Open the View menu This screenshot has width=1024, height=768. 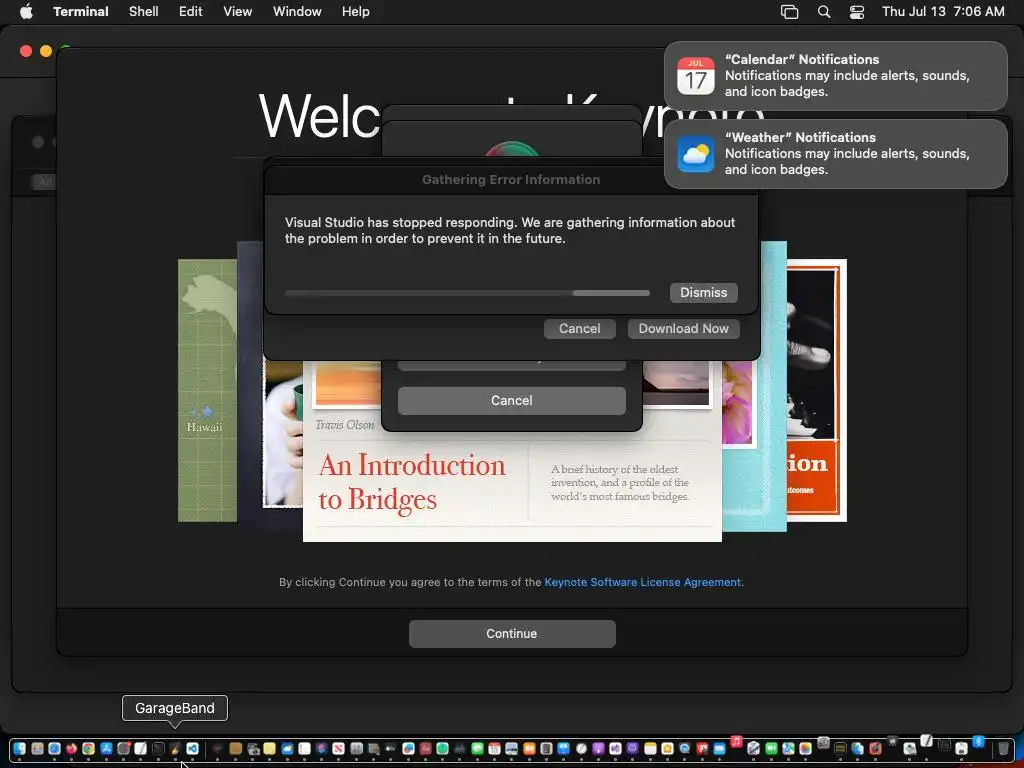tap(238, 12)
